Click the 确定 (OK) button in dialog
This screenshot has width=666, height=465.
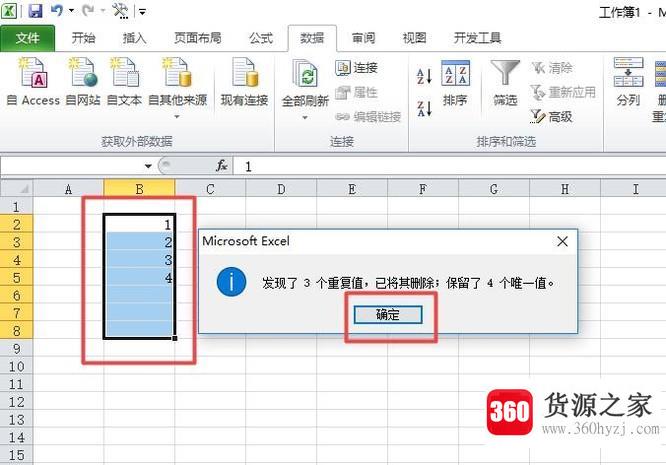pos(388,315)
